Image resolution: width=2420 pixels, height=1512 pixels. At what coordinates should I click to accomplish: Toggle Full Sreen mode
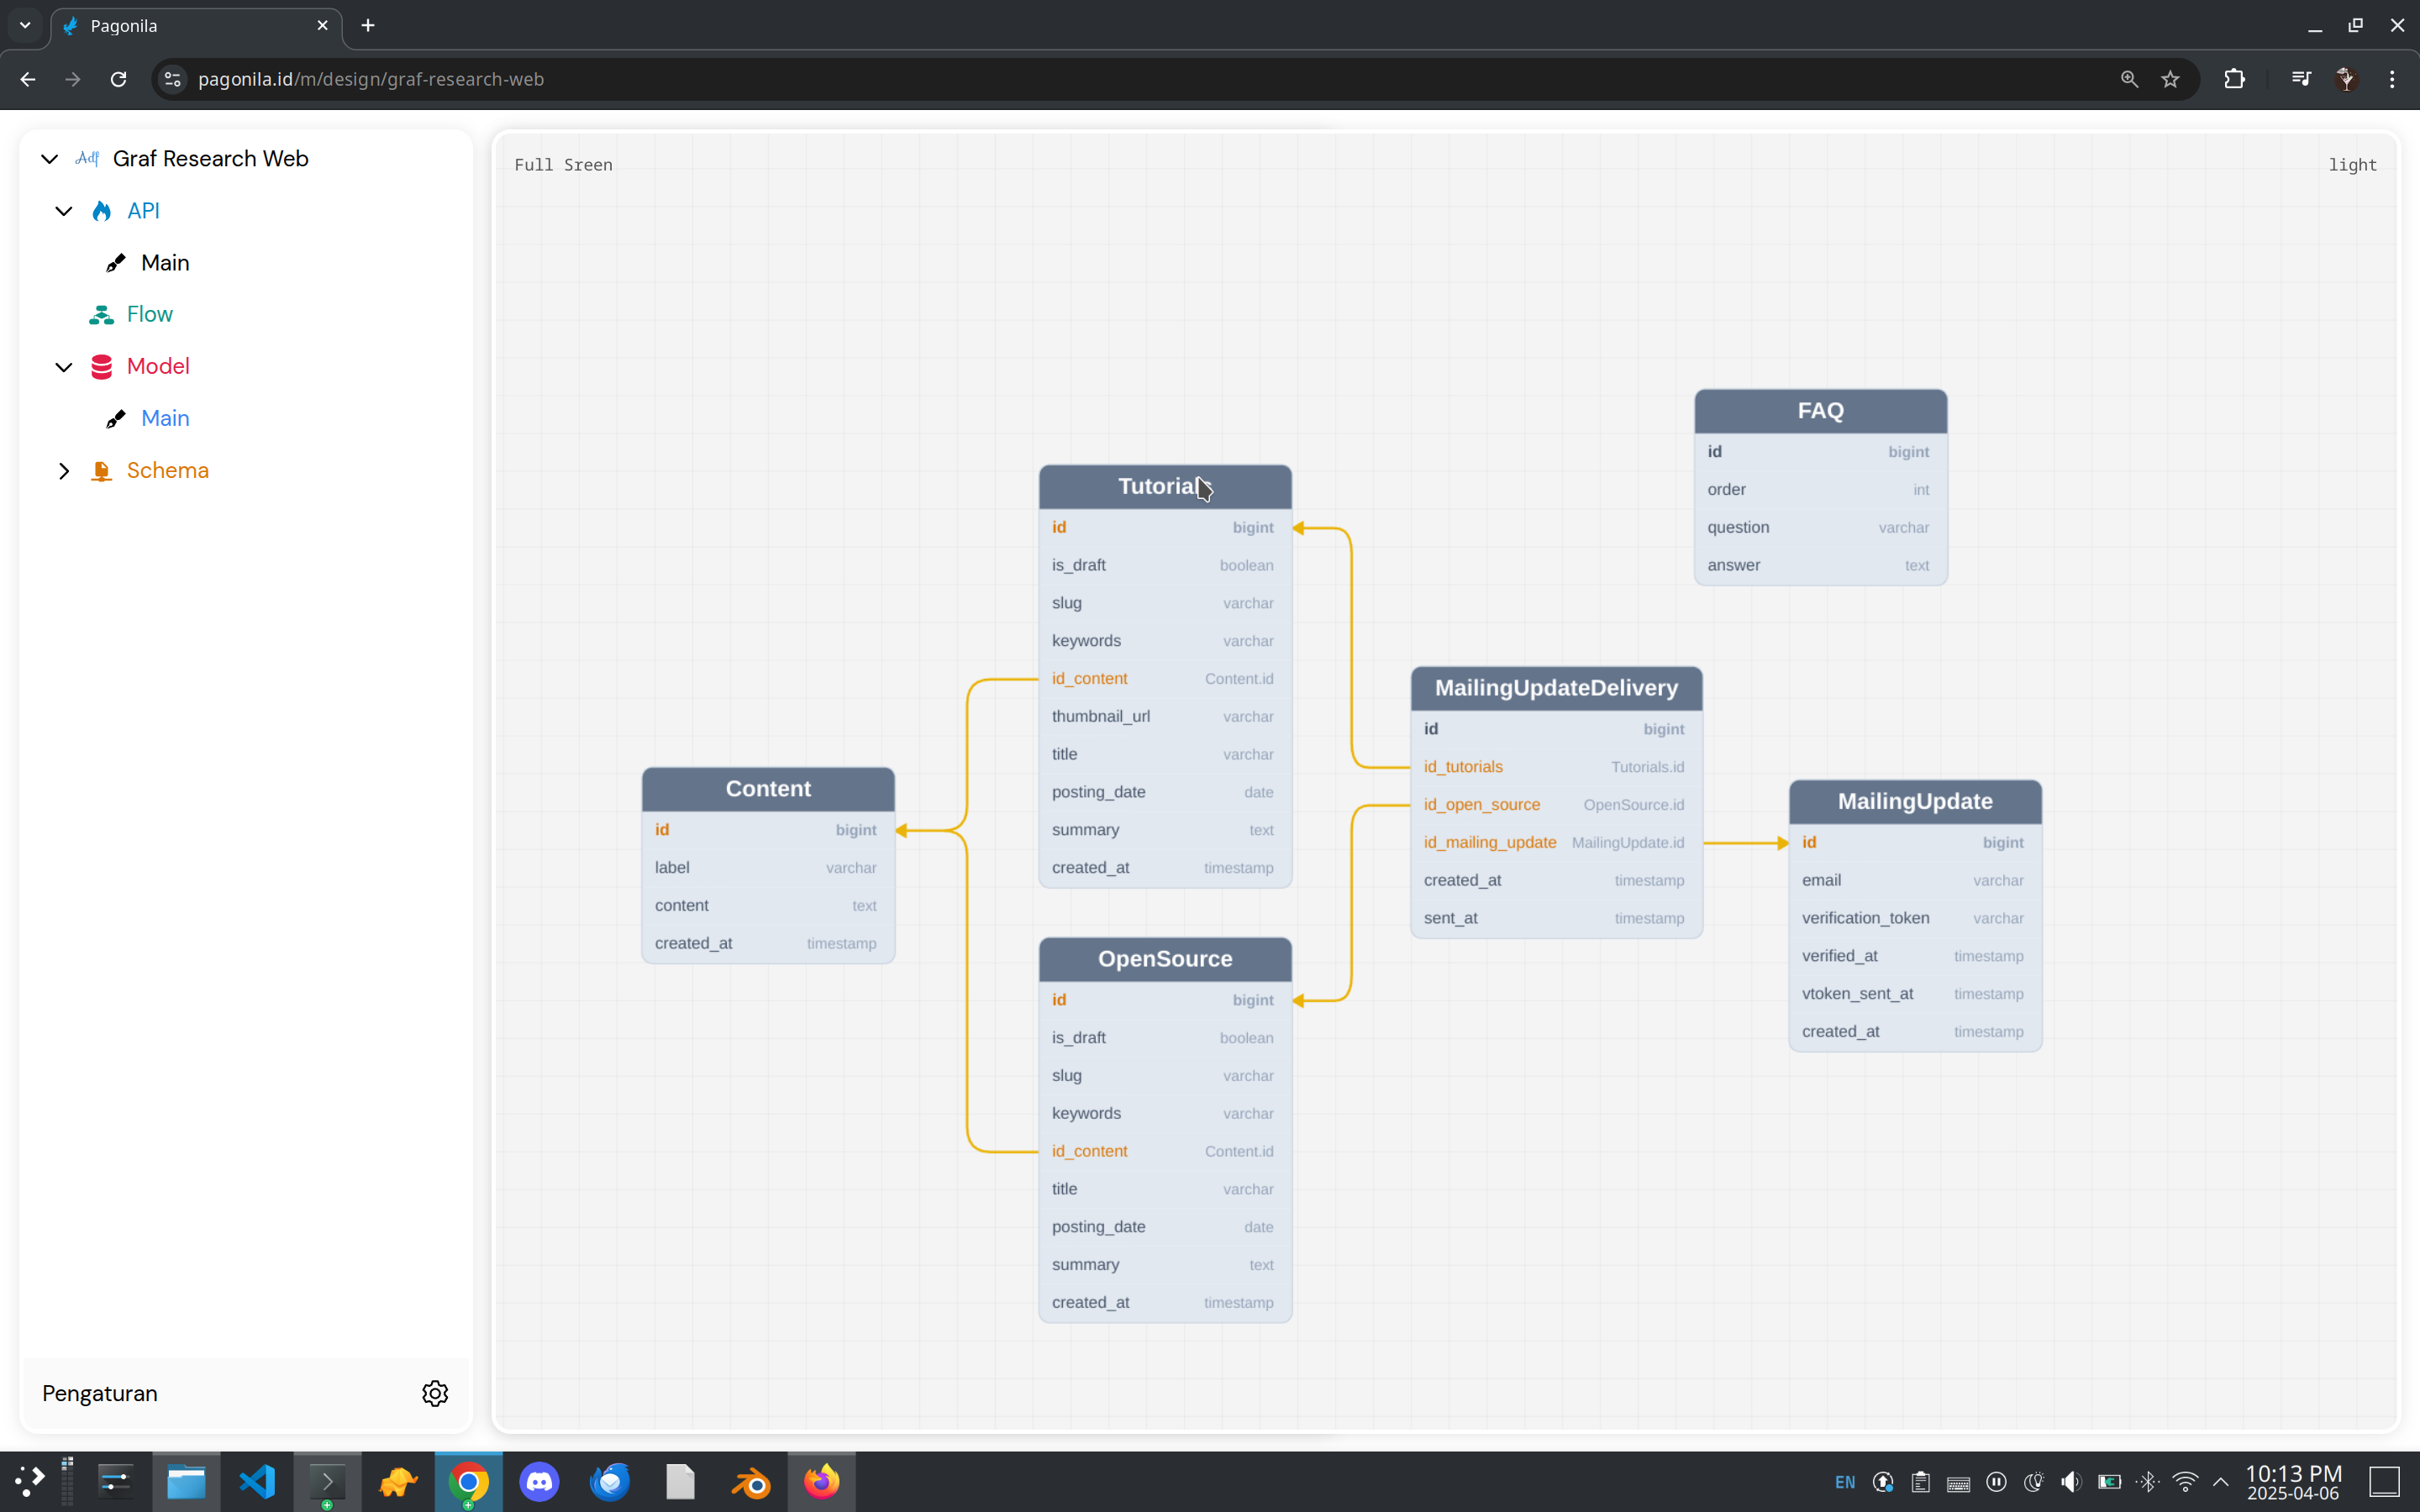[563, 165]
